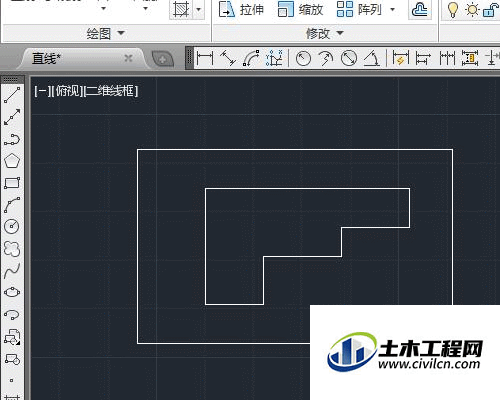The height and width of the screenshot is (400, 500).
Task: Select the Point tool
Action: pos(11,380)
